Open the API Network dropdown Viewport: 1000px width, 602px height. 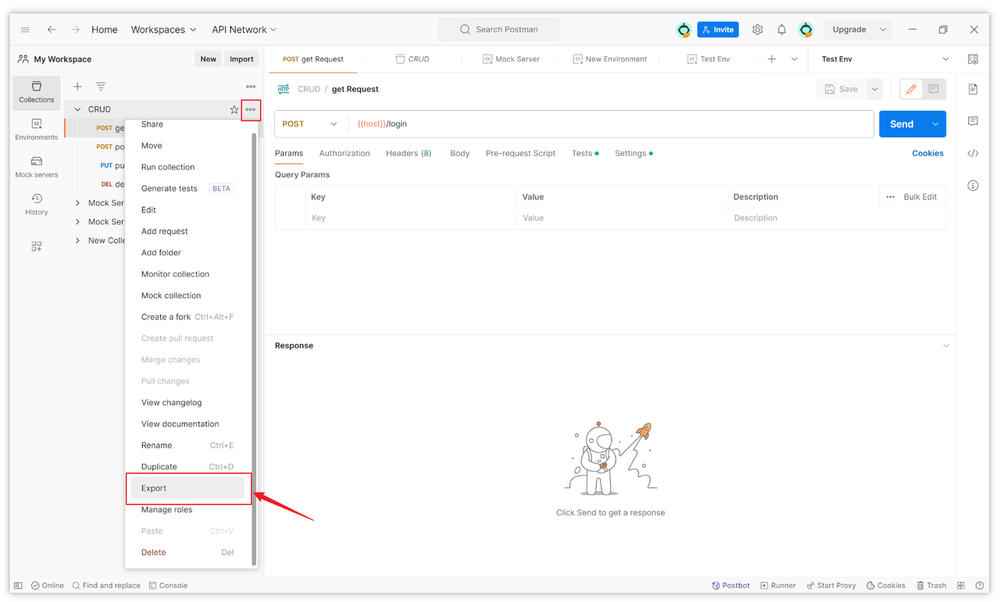click(x=244, y=29)
